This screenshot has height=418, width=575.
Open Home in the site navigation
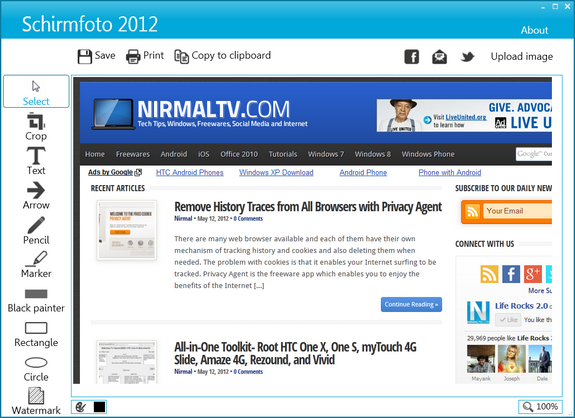(x=95, y=154)
